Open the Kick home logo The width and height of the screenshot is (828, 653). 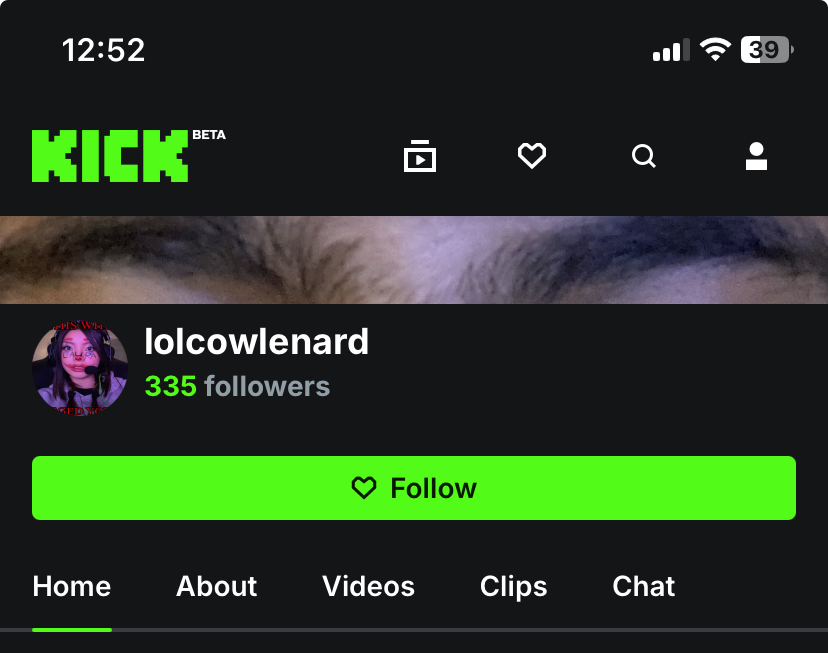[110, 156]
